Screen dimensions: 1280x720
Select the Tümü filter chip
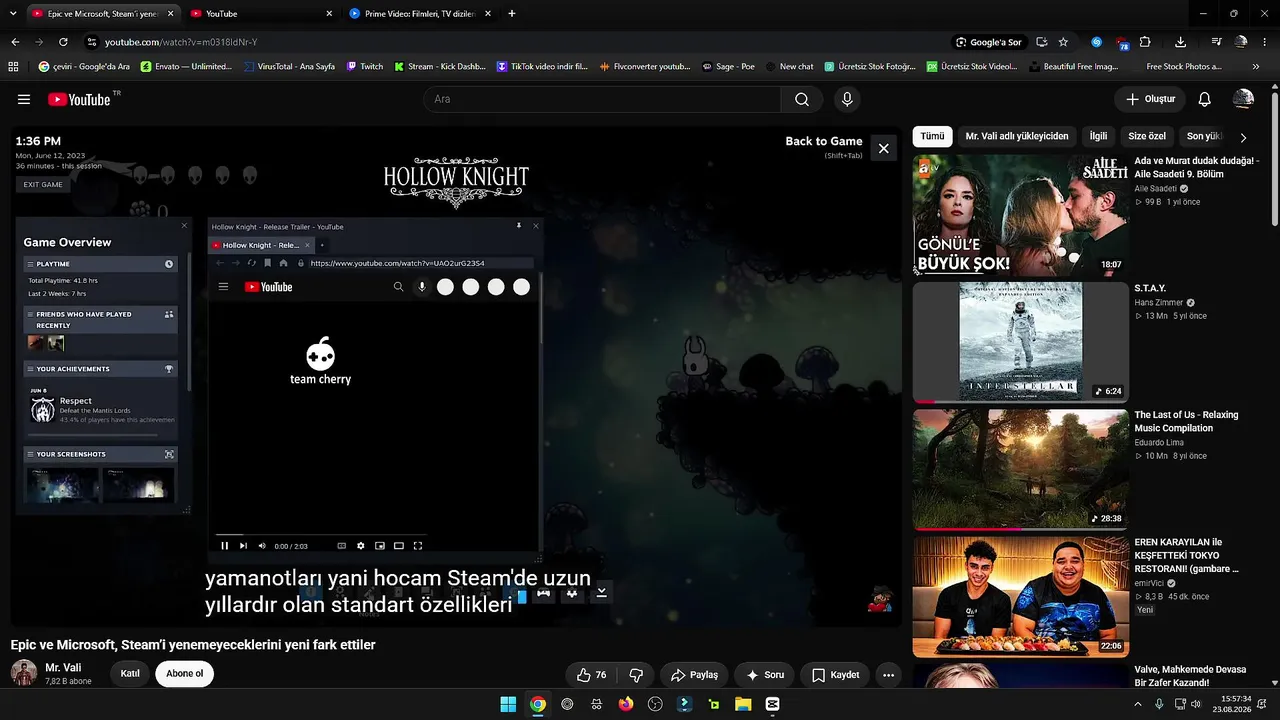coord(932,136)
